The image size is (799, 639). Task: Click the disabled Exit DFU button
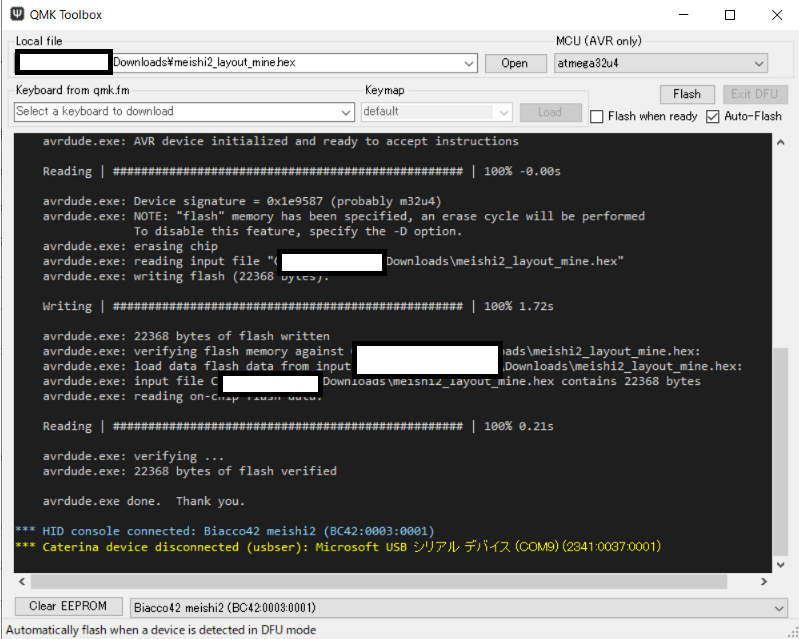tap(755, 94)
